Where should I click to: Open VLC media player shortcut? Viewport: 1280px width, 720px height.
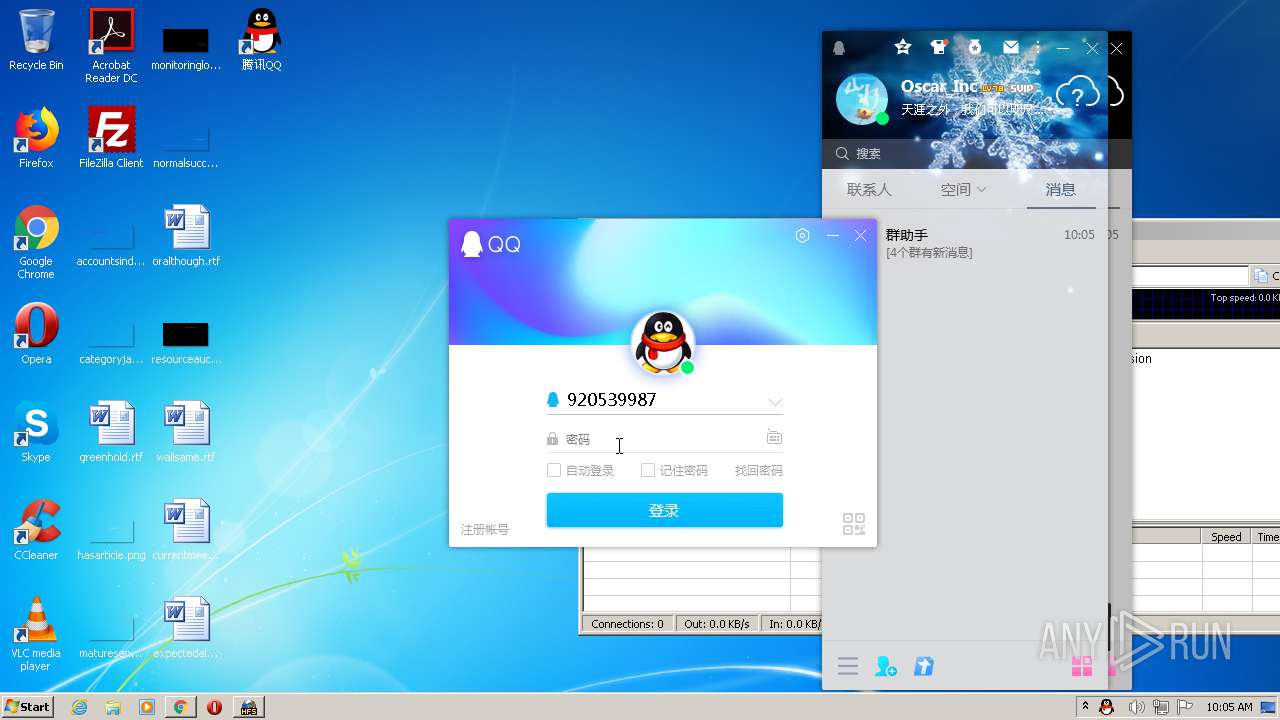click(x=36, y=634)
